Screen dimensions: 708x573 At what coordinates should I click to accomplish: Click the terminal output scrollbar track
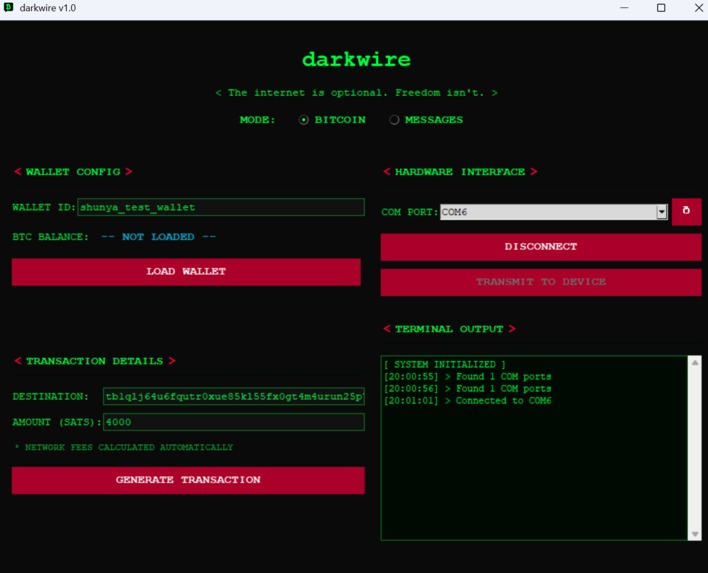point(695,448)
